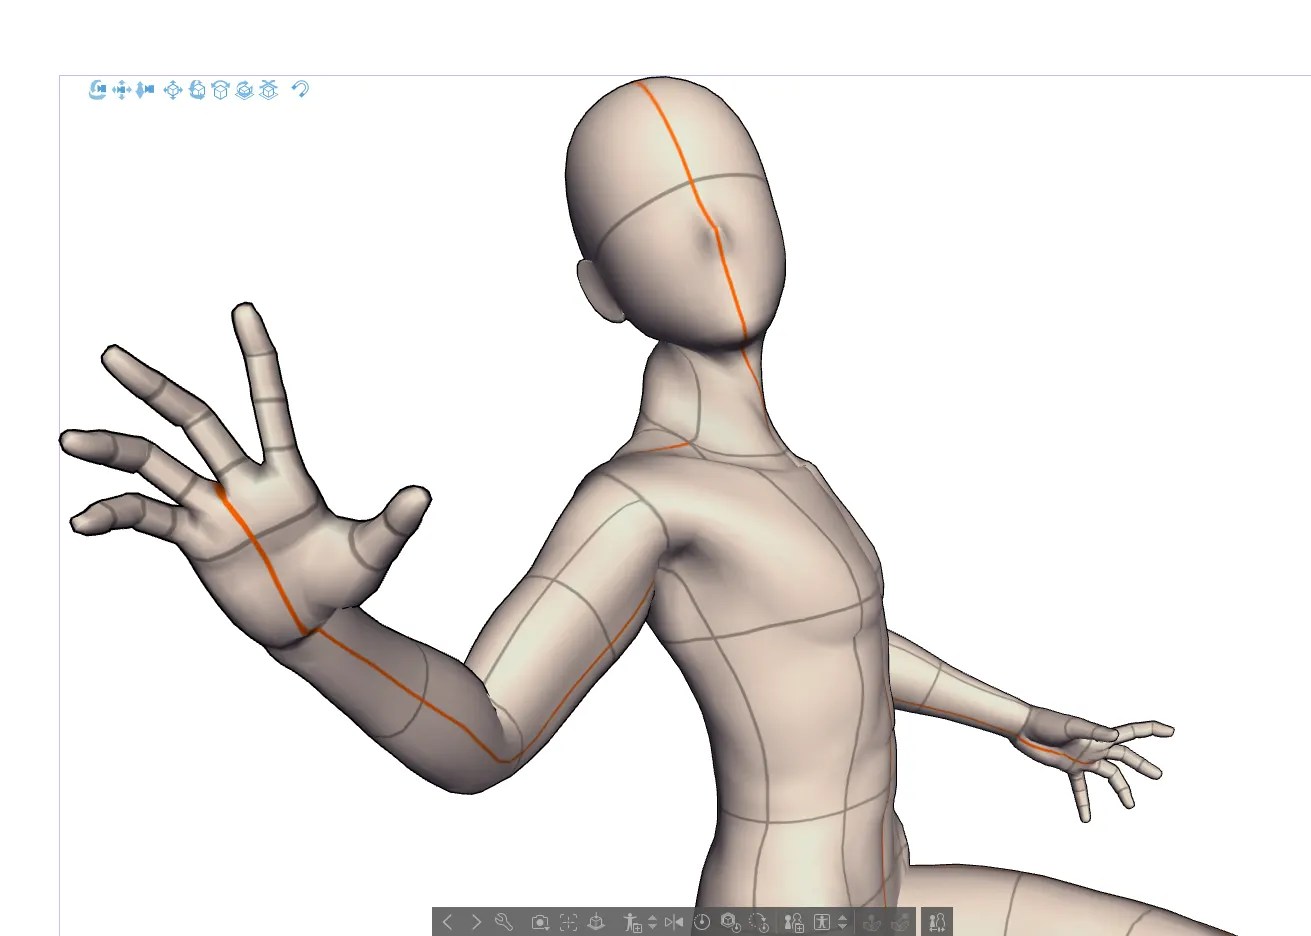Click the second greyed-out joint icon before the figure-pair button
The image size is (1311, 936).
point(900,922)
